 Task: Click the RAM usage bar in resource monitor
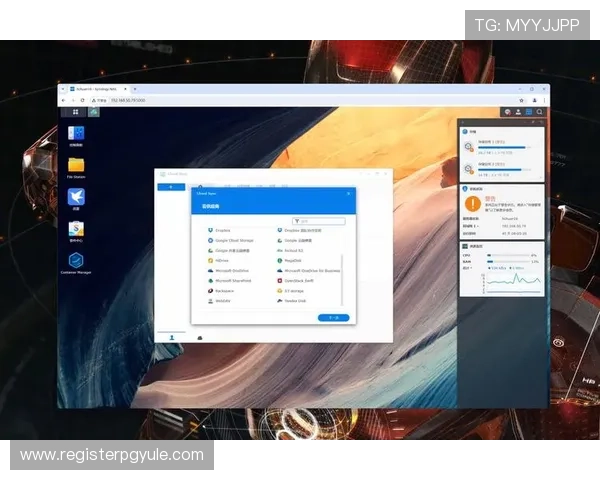(508, 262)
